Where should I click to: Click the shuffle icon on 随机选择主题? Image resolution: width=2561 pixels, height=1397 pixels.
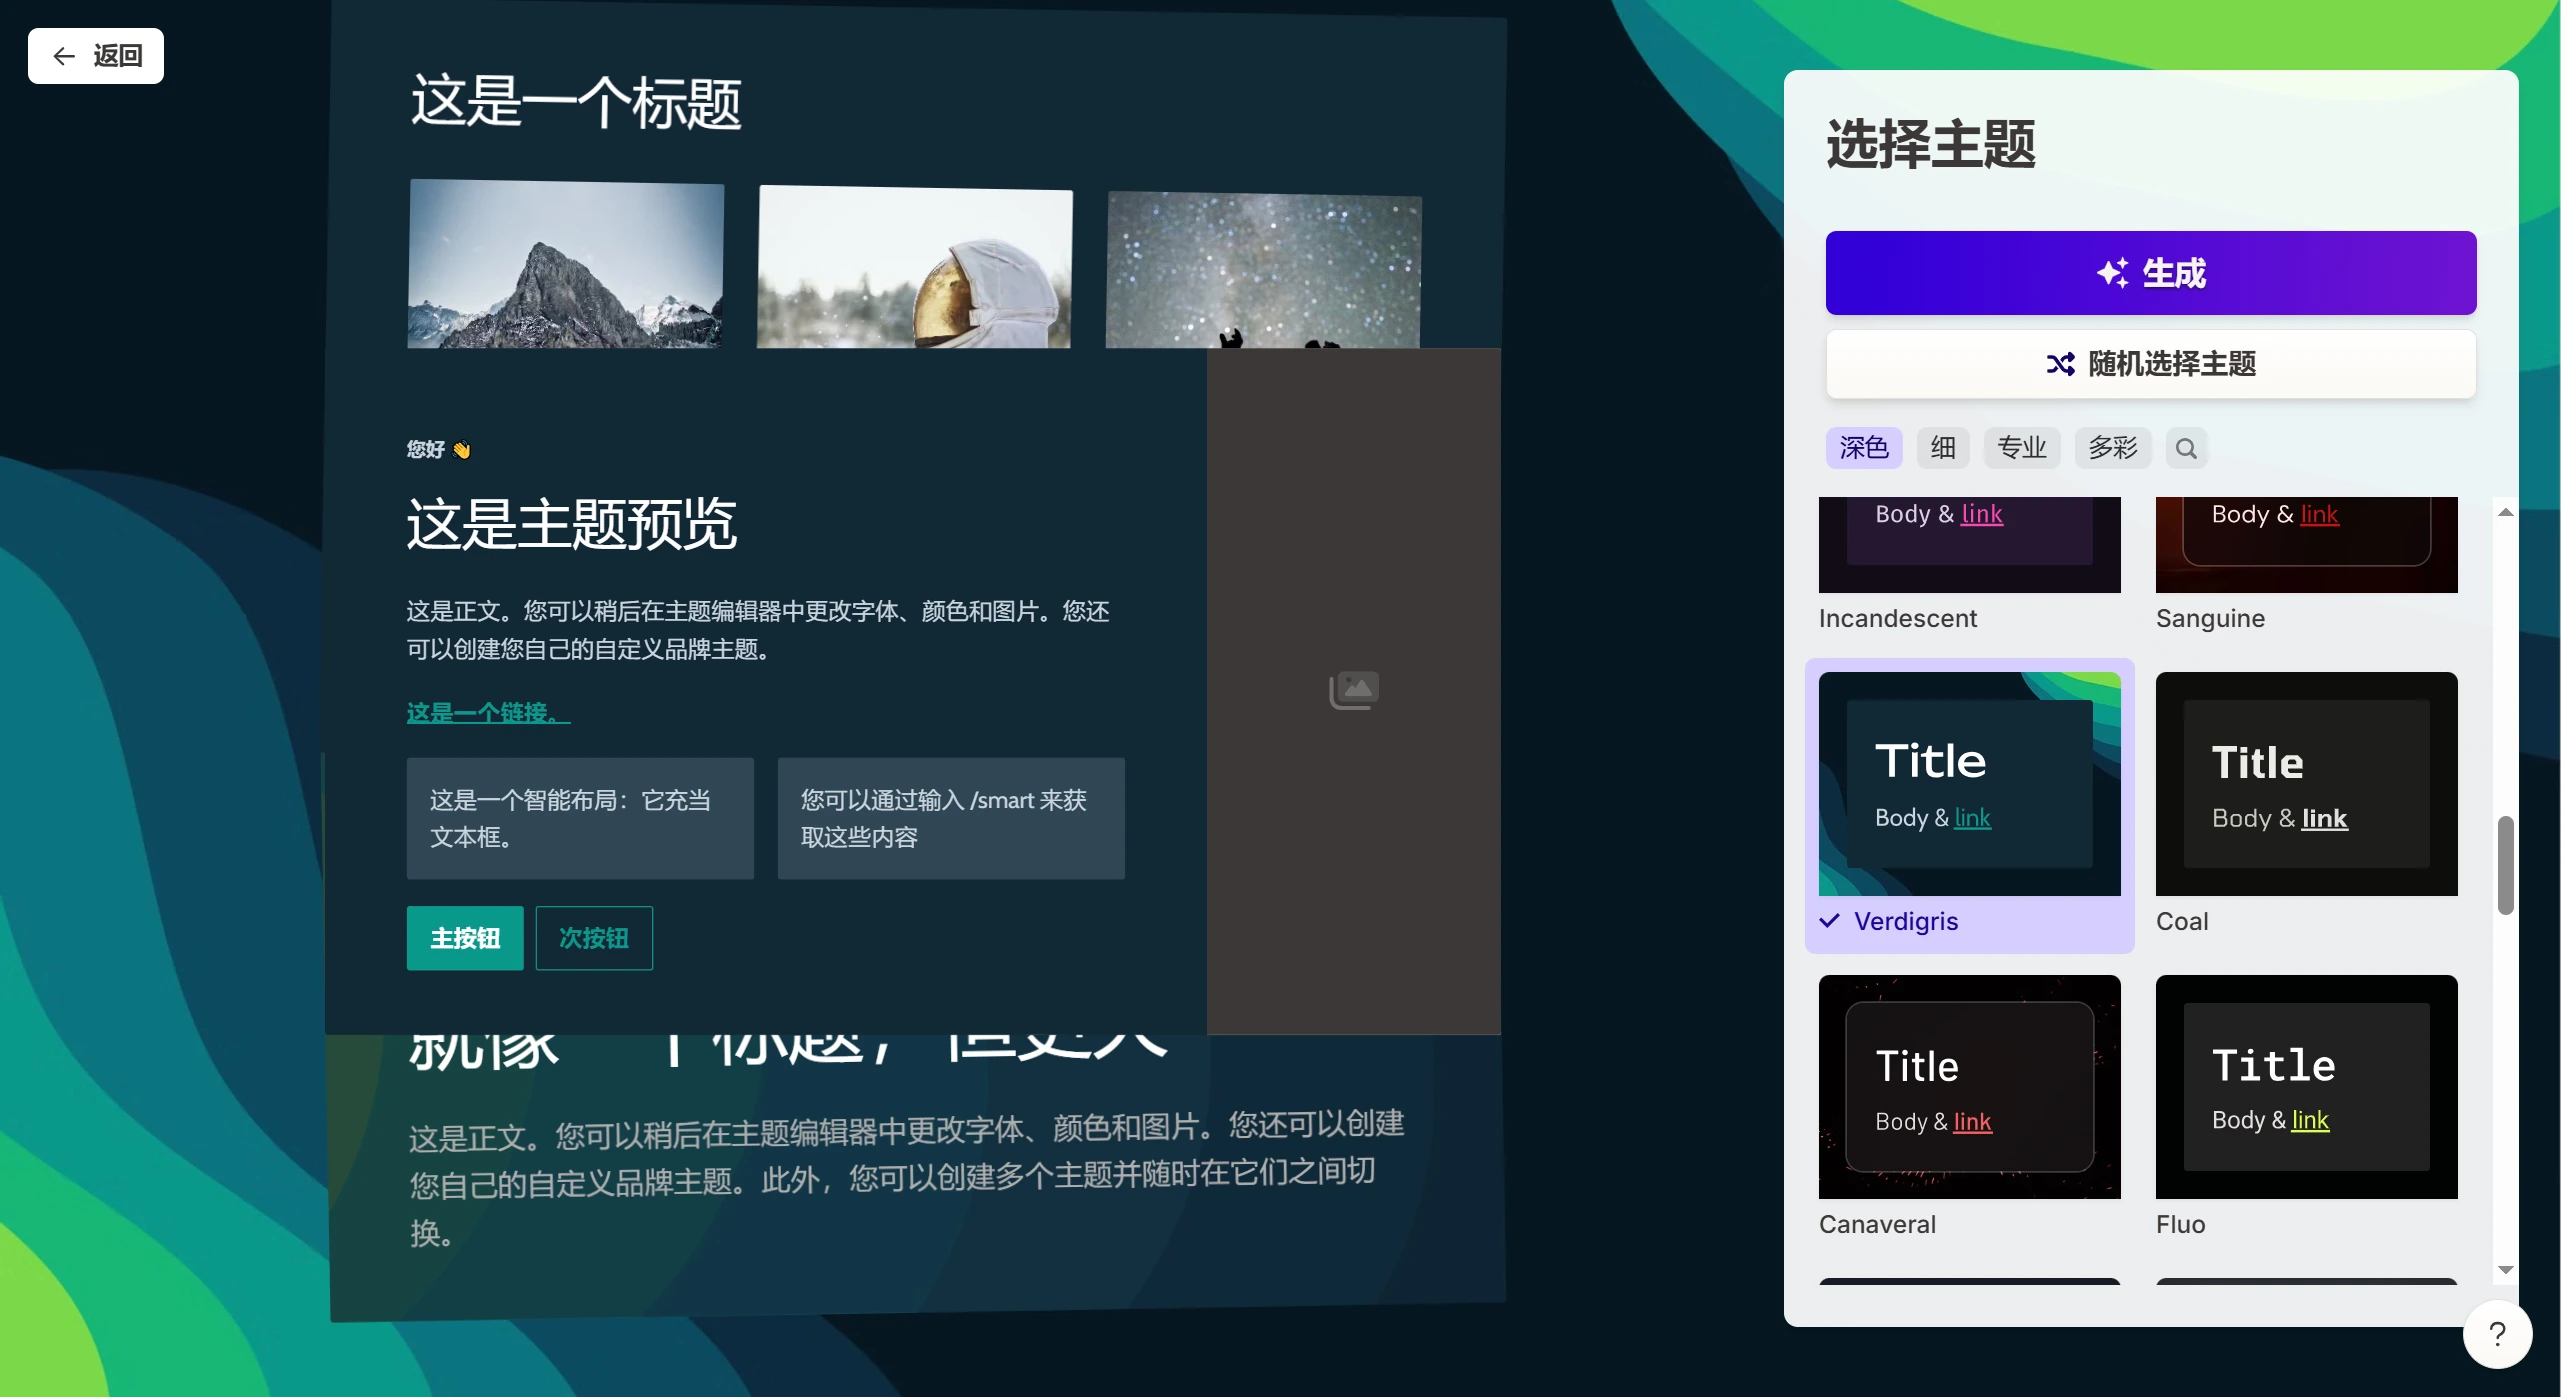pyautogui.click(x=2060, y=364)
